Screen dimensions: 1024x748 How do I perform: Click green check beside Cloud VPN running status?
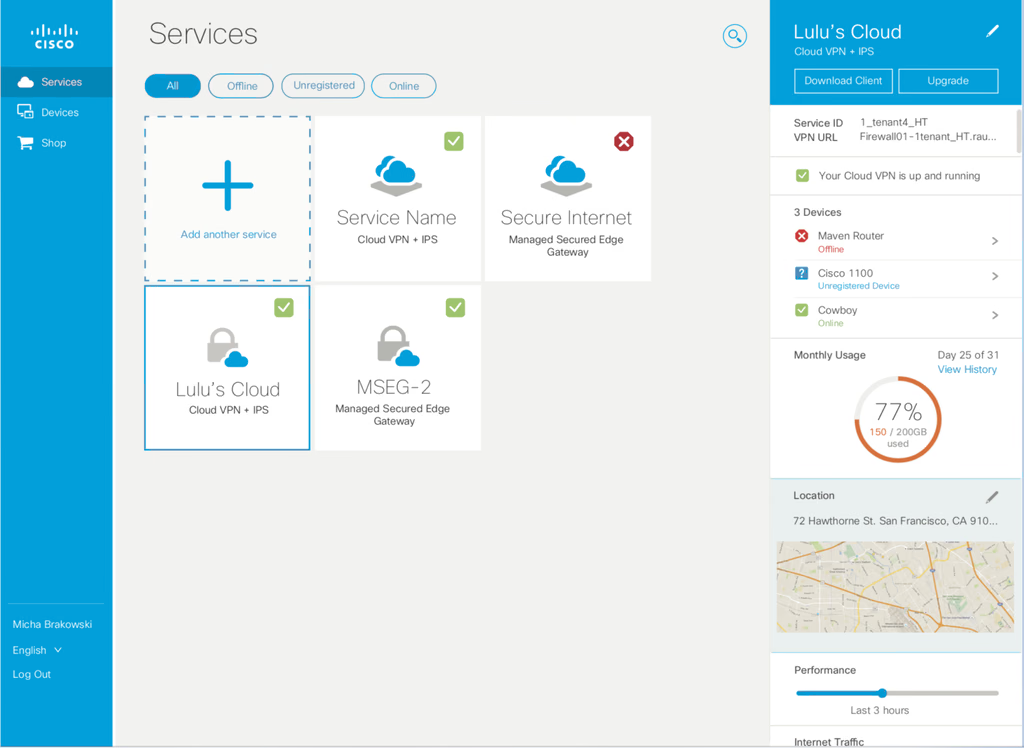pos(802,176)
